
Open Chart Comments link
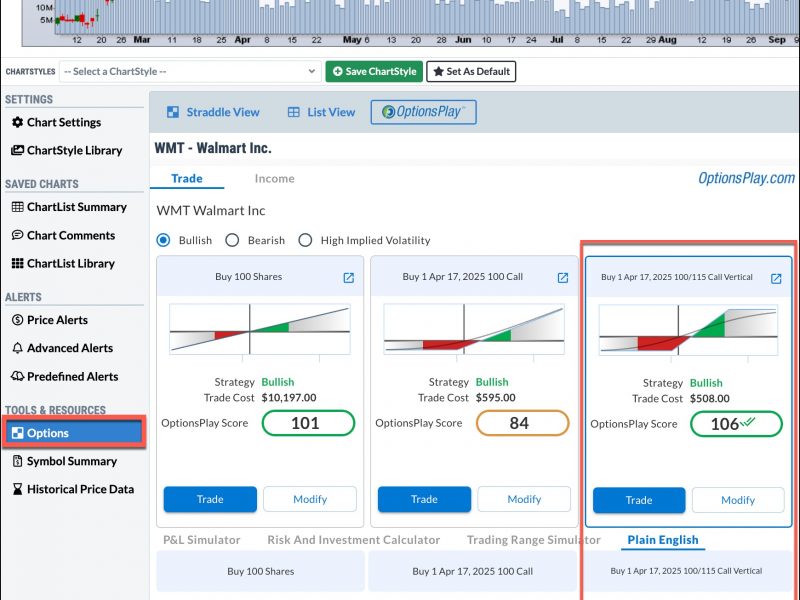71,235
